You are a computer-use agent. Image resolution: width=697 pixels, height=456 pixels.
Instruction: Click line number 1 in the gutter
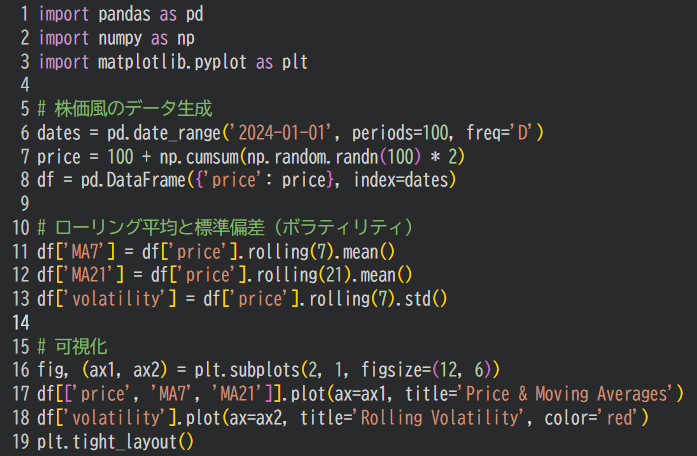(x=25, y=14)
